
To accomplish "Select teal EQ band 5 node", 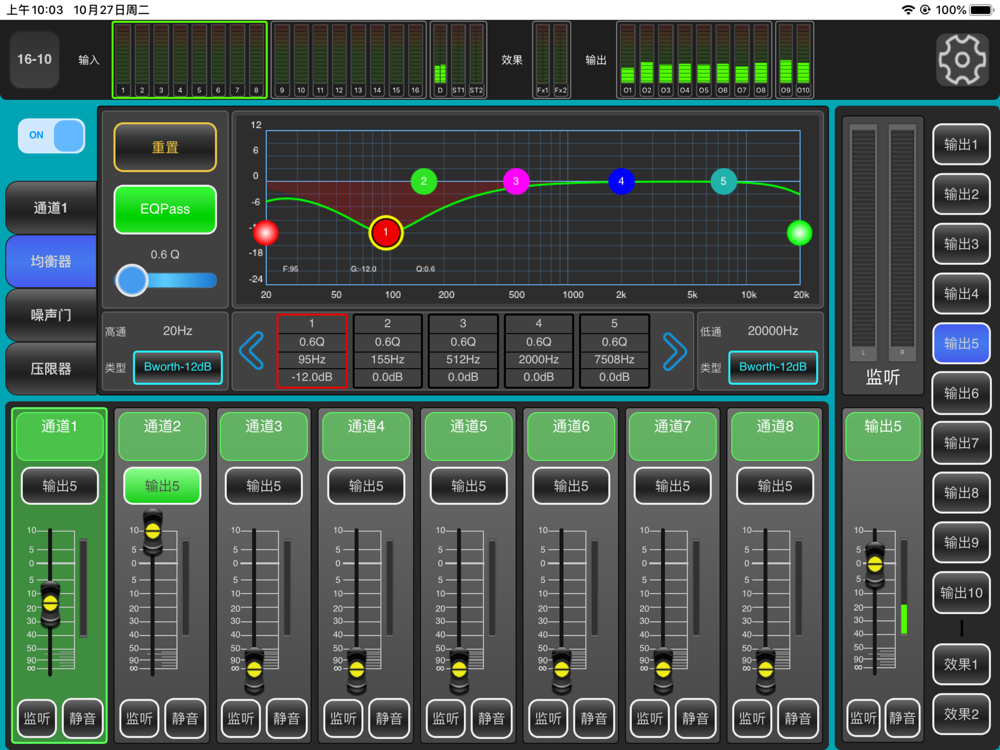I will coord(724,182).
